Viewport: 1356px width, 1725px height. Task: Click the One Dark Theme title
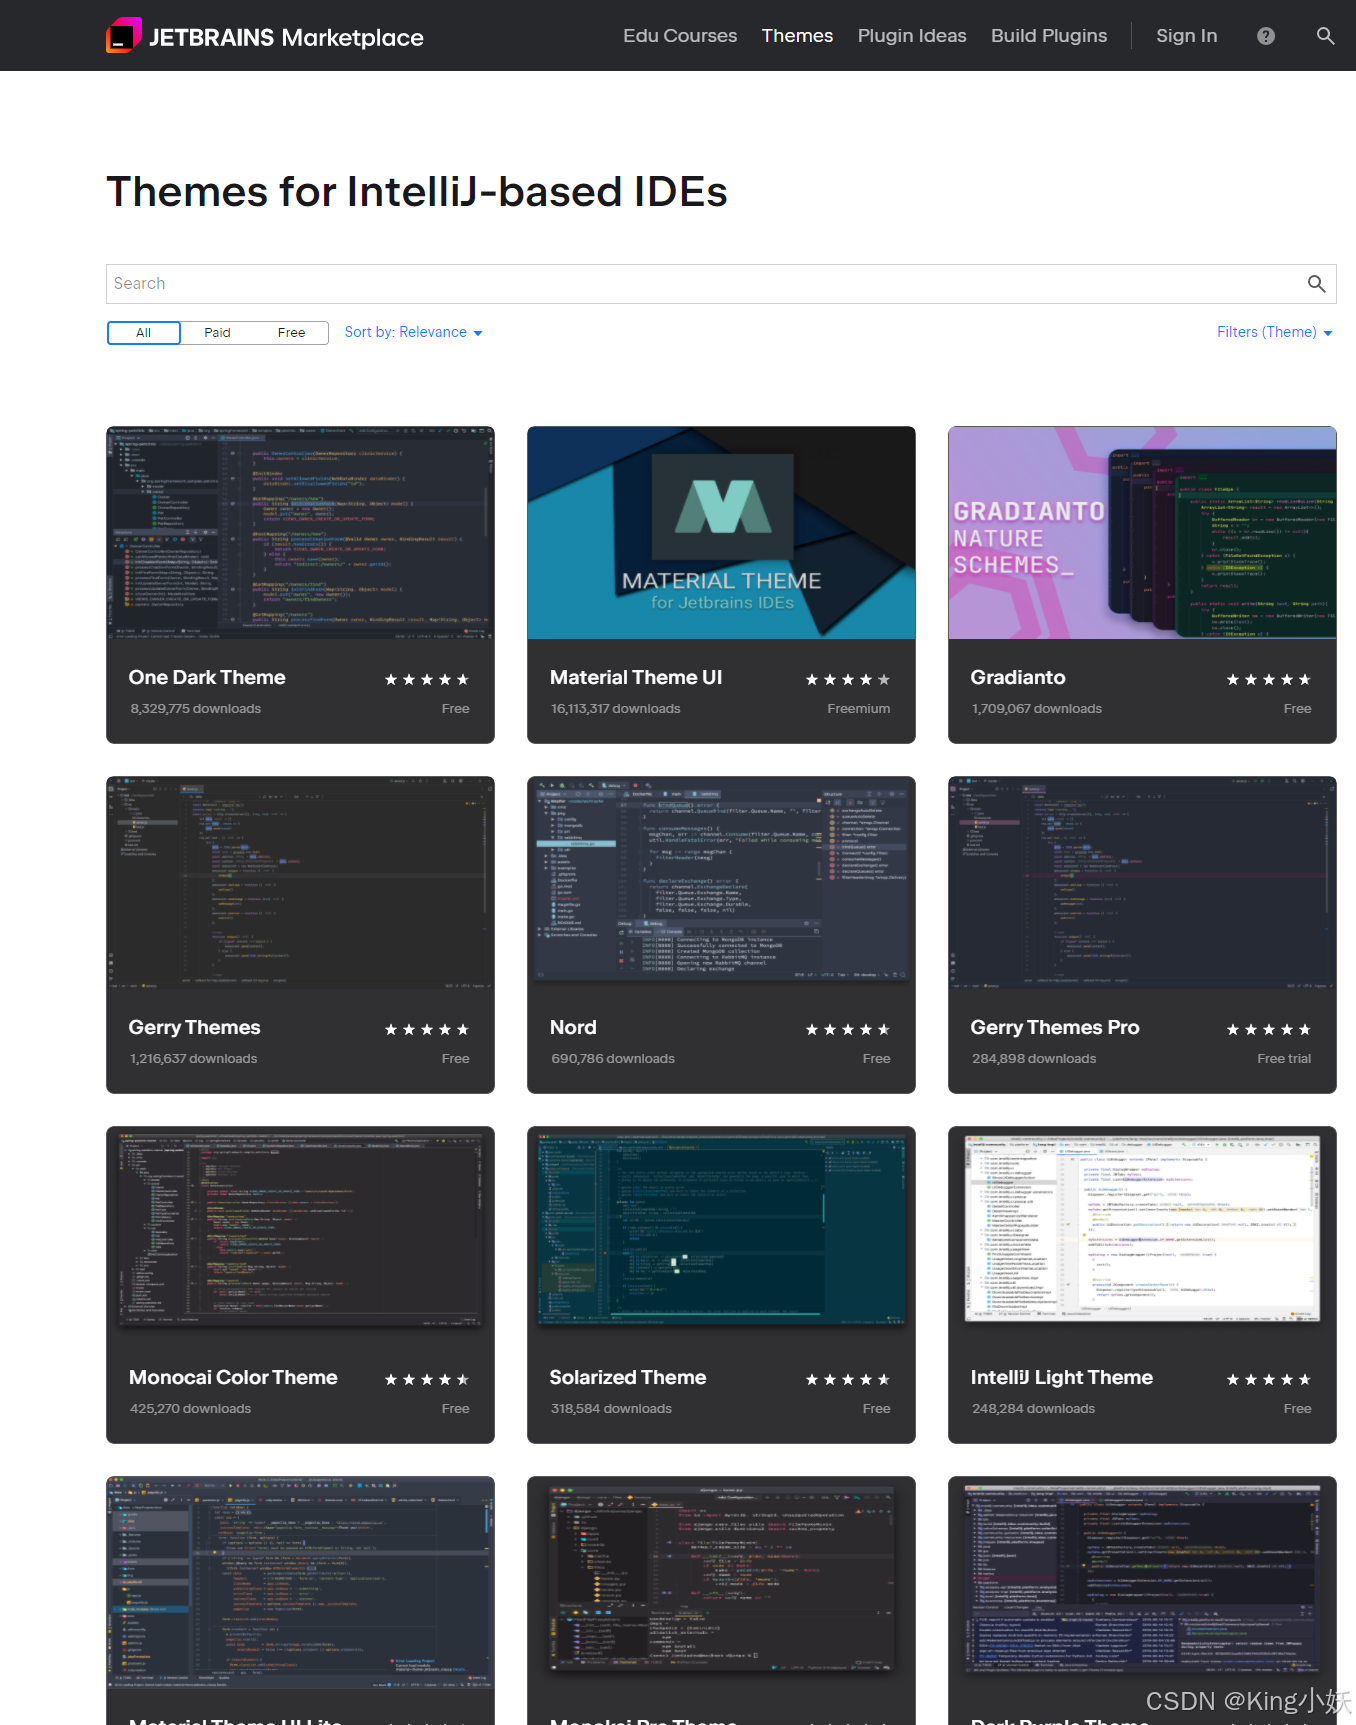[x=207, y=677]
